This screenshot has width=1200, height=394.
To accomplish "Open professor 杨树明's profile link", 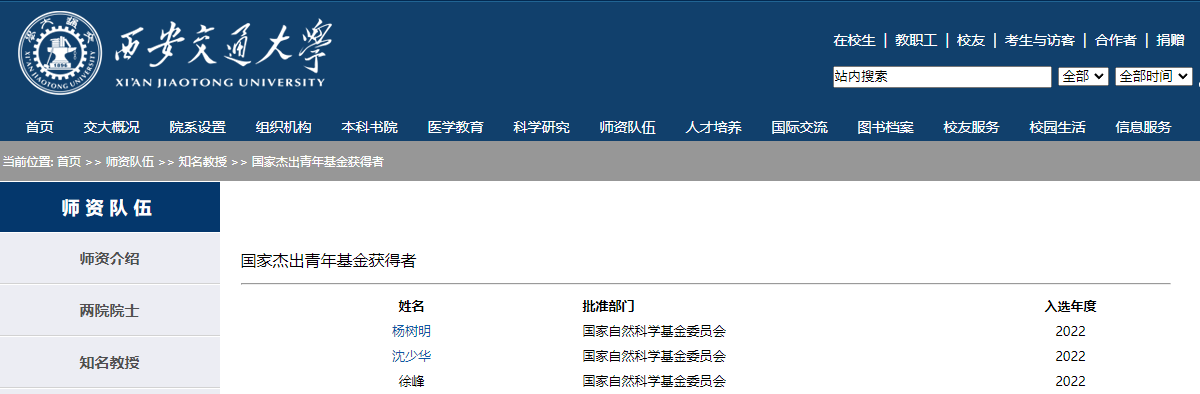I will point(412,331).
